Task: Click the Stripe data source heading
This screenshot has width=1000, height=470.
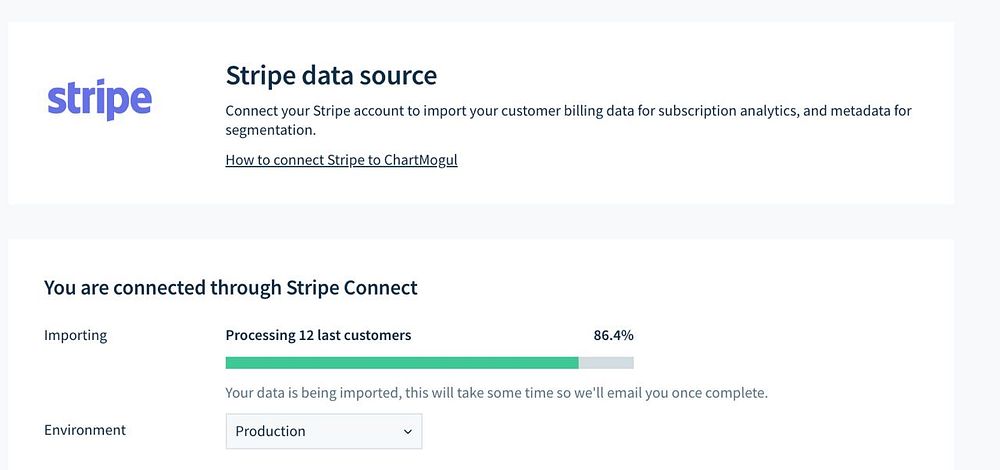Action: 331,75
